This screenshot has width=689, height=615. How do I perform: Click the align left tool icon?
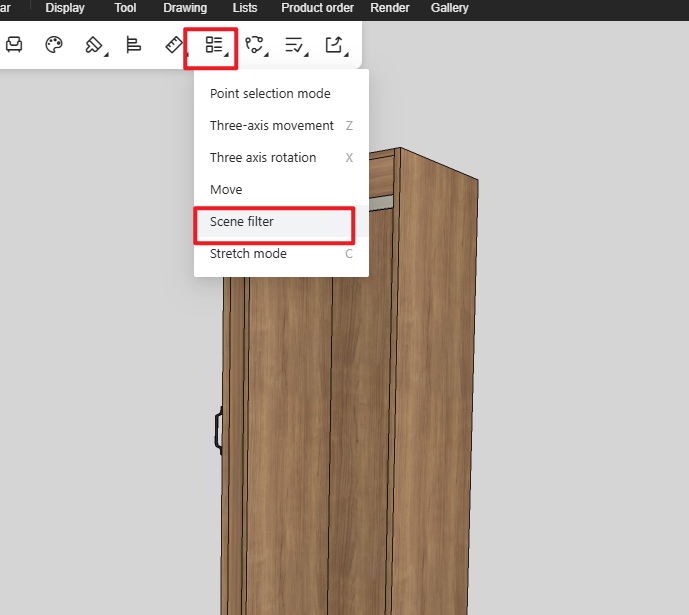133,45
